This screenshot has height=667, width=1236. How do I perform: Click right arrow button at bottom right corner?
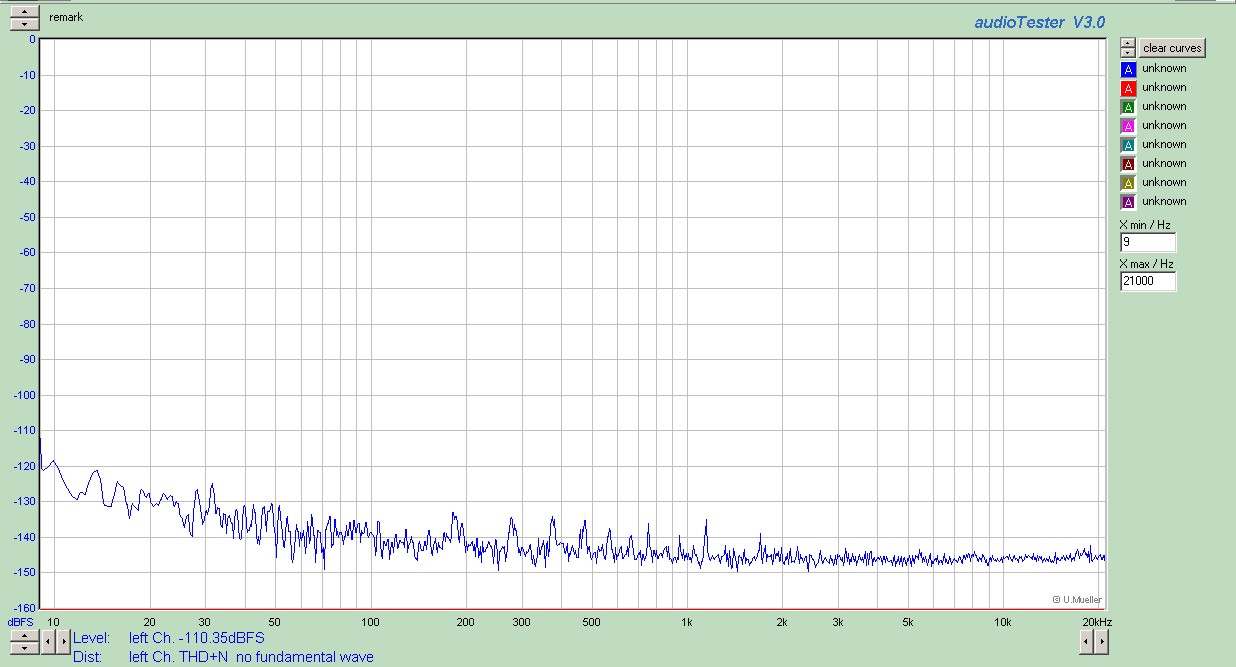tap(1102, 643)
